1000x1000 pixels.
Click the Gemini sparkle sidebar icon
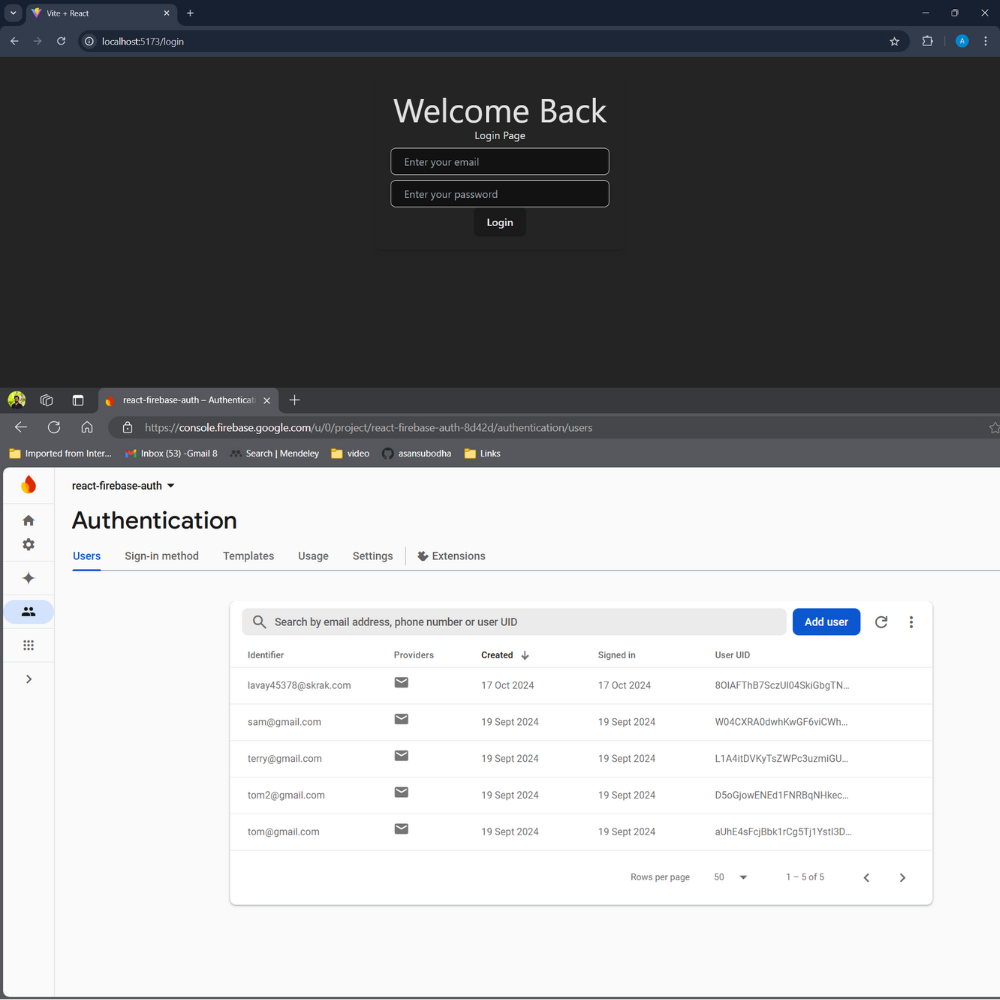pyautogui.click(x=28, y=578)
